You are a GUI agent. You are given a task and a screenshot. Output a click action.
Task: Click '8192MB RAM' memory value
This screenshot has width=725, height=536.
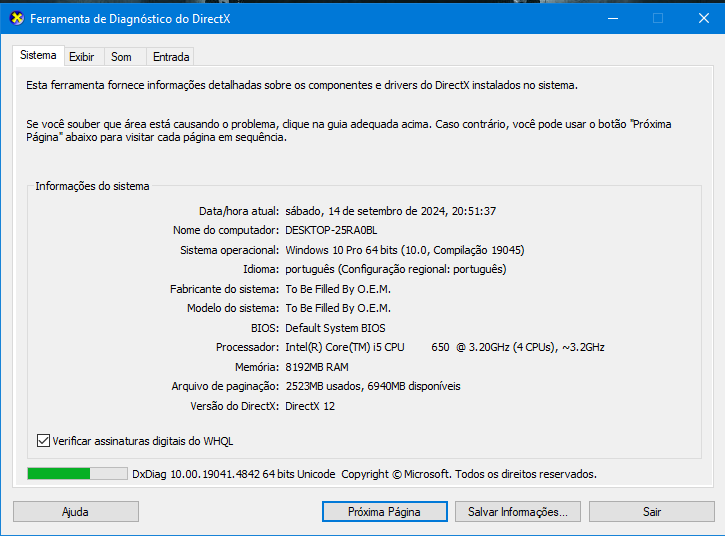click(317, 367)
